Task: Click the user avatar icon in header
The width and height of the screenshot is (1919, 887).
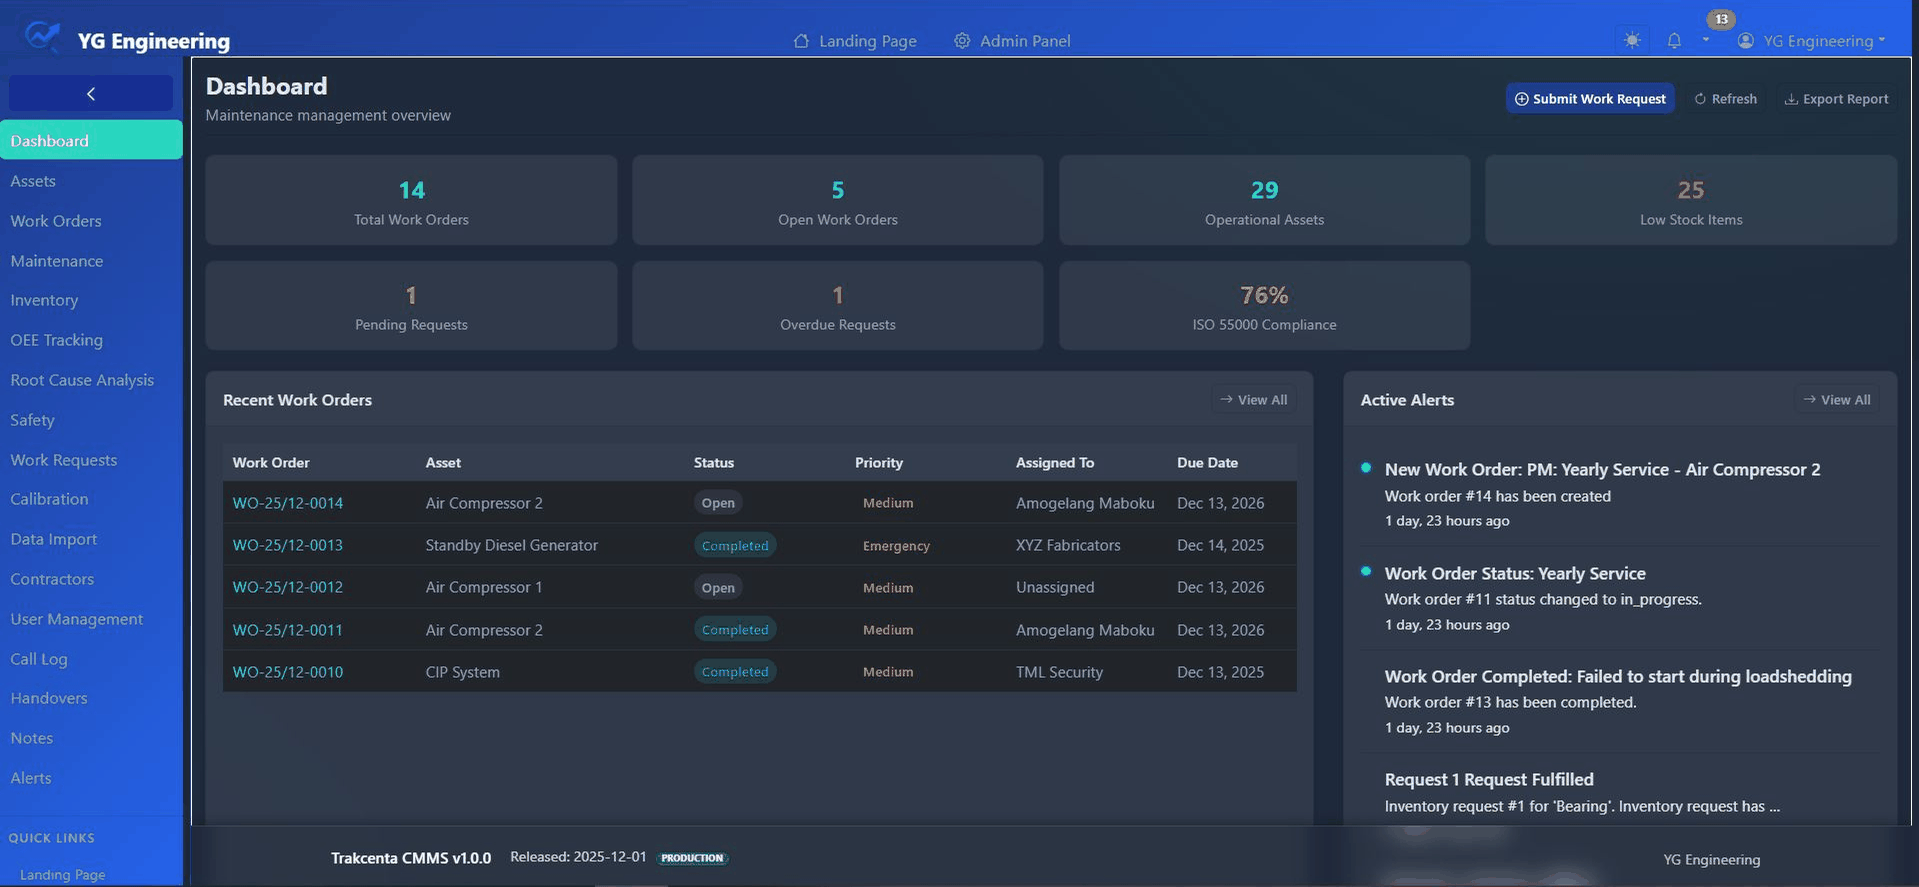Action: coord(1746,40)
